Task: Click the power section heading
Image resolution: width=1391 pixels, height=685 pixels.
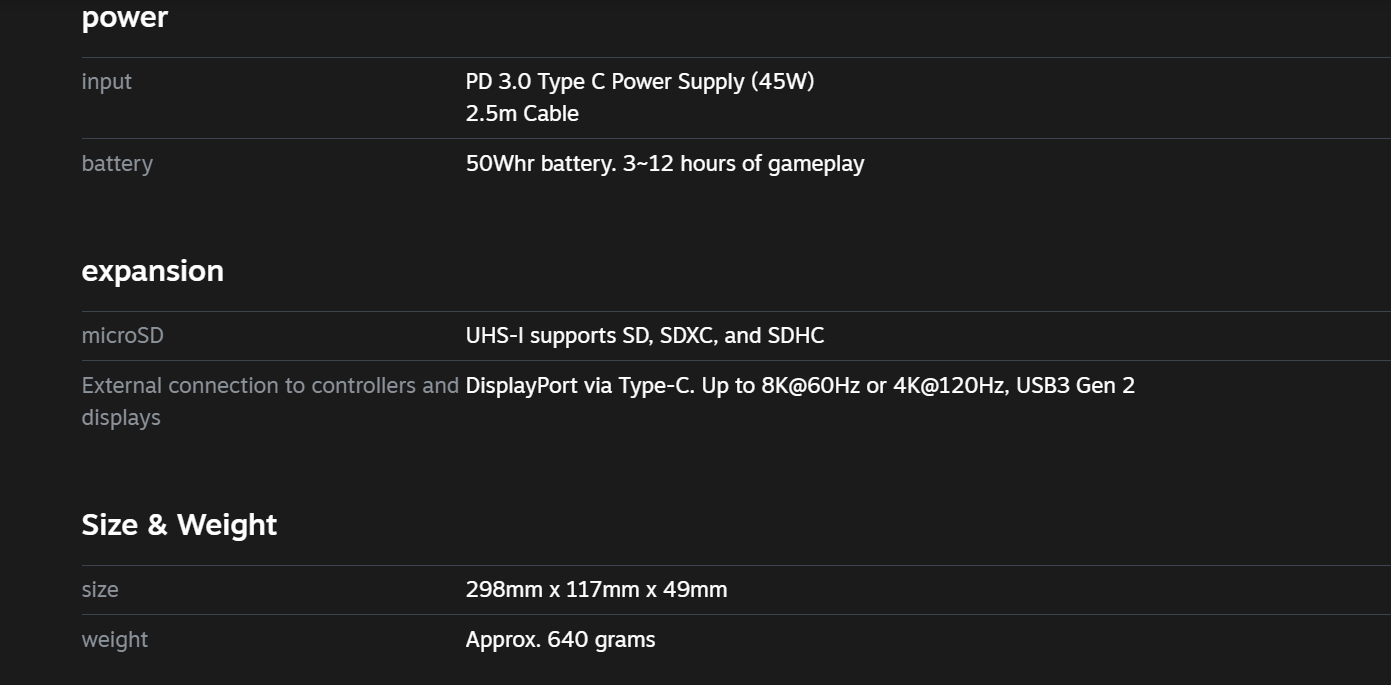Action: point(124,17)
